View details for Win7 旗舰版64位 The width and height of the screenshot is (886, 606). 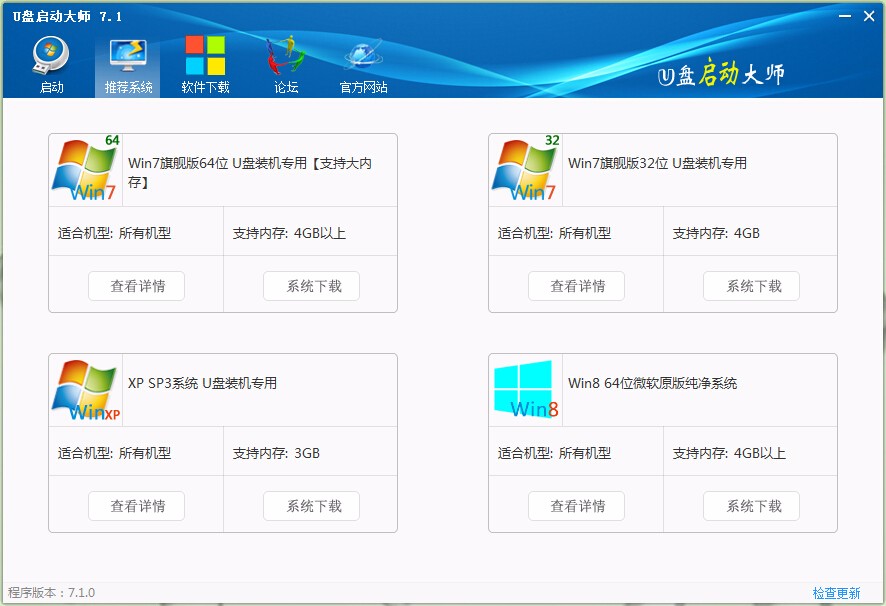pyautogui.click(x=136, y=285)
